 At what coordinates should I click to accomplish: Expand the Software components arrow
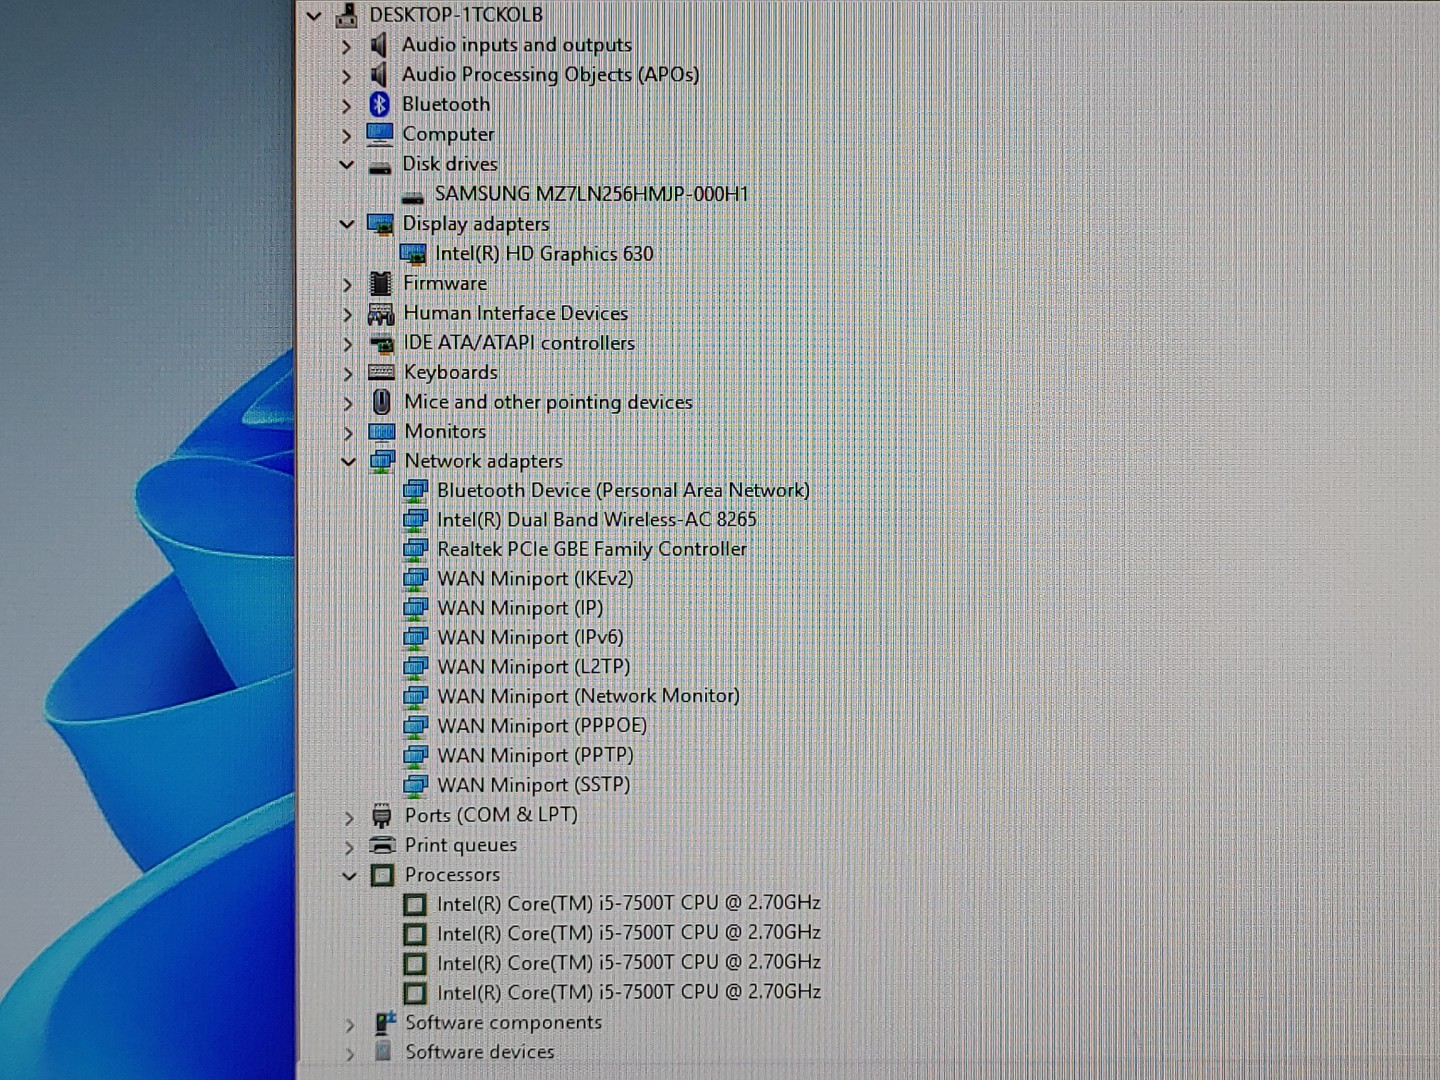pos(350,1025)
